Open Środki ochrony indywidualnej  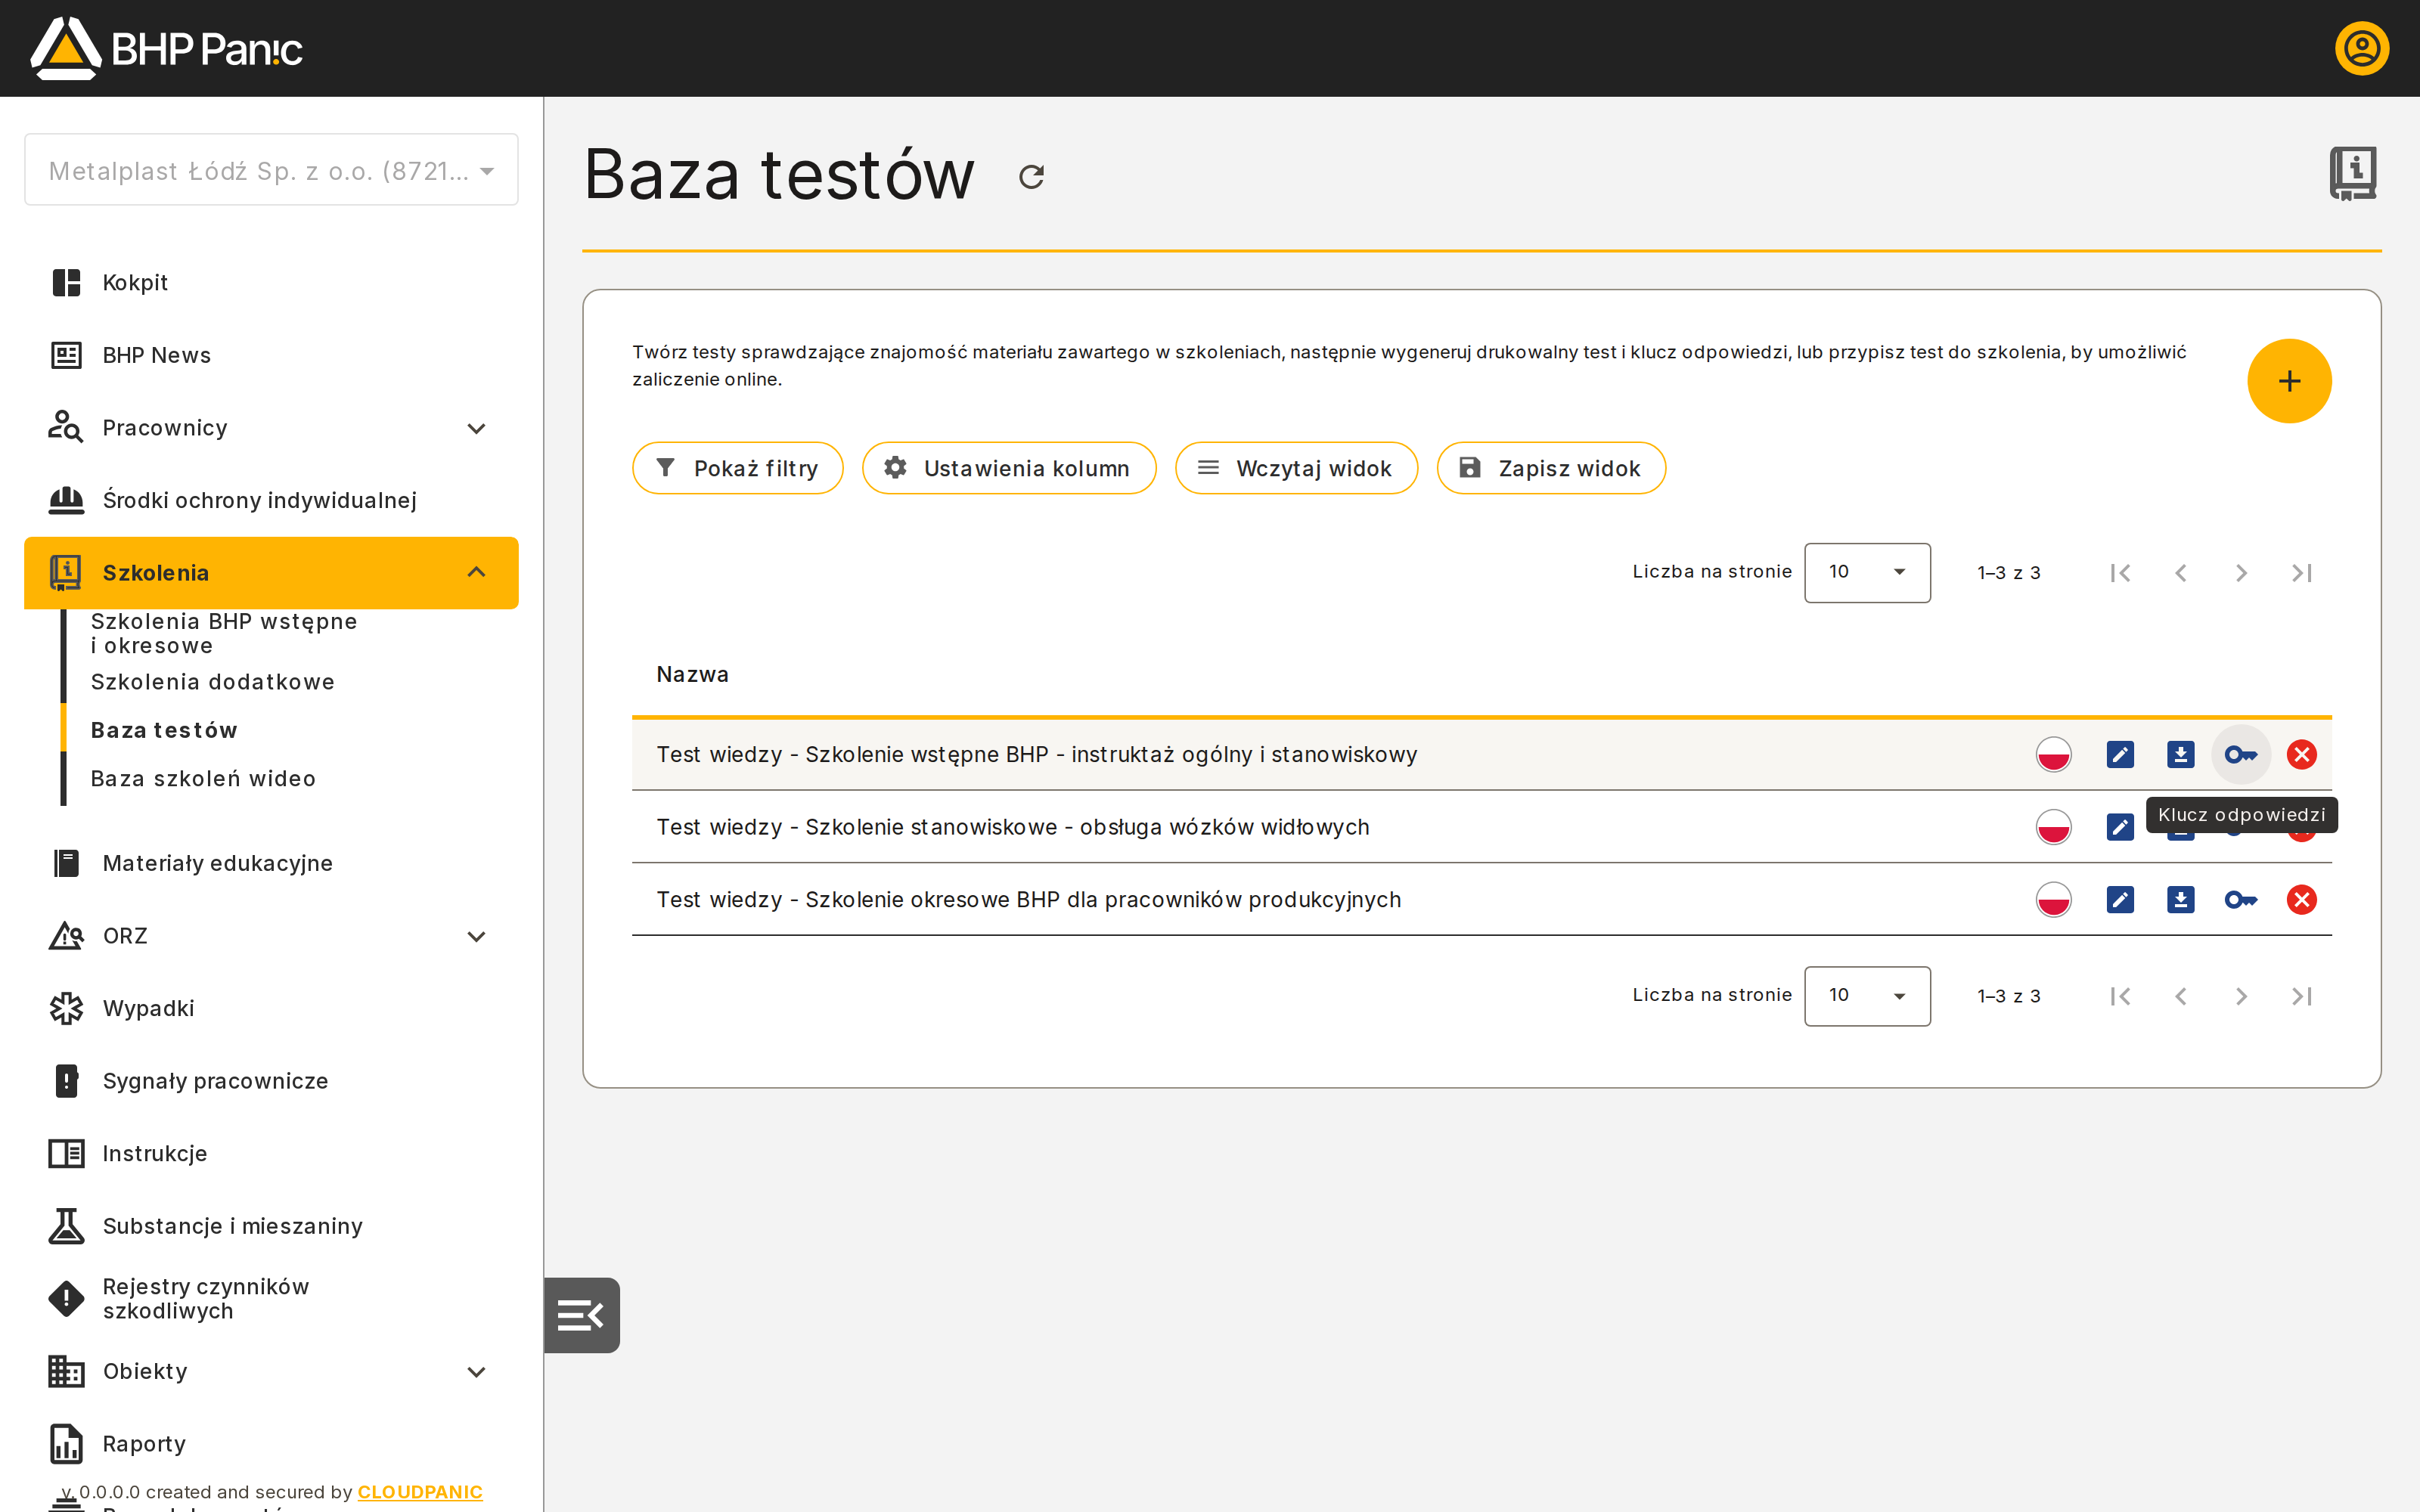coord(271,500)
